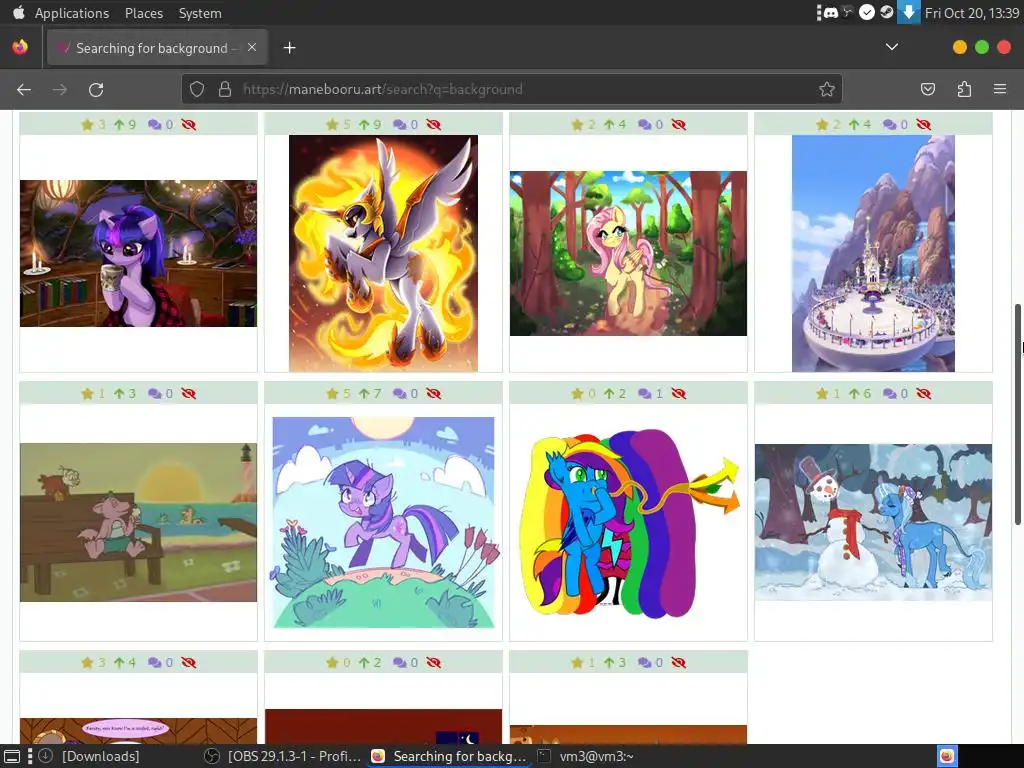
Task: Click the page's vertical scrollbar handle
Action: [x=1017, y=413]
